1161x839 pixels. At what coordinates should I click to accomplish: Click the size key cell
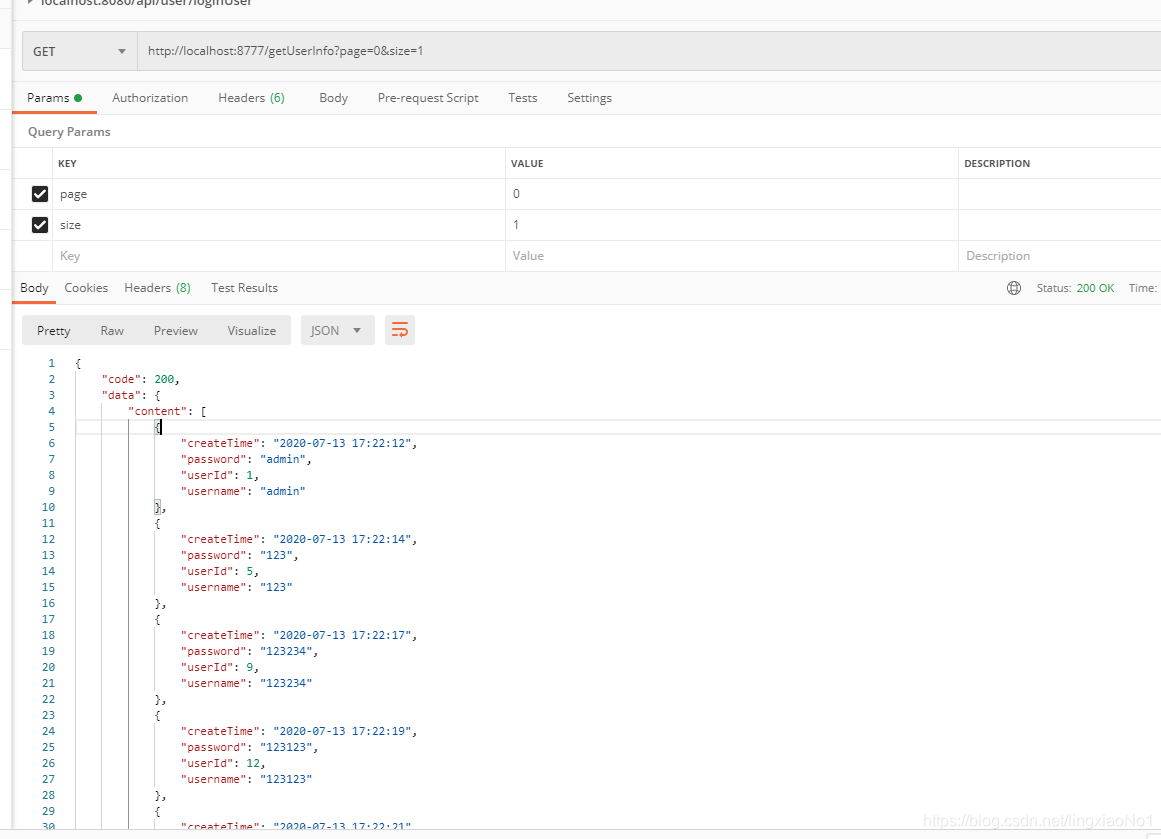[278, 225]
